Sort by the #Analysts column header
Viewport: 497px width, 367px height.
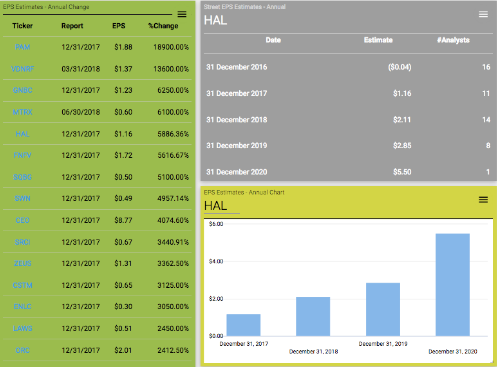453,40
